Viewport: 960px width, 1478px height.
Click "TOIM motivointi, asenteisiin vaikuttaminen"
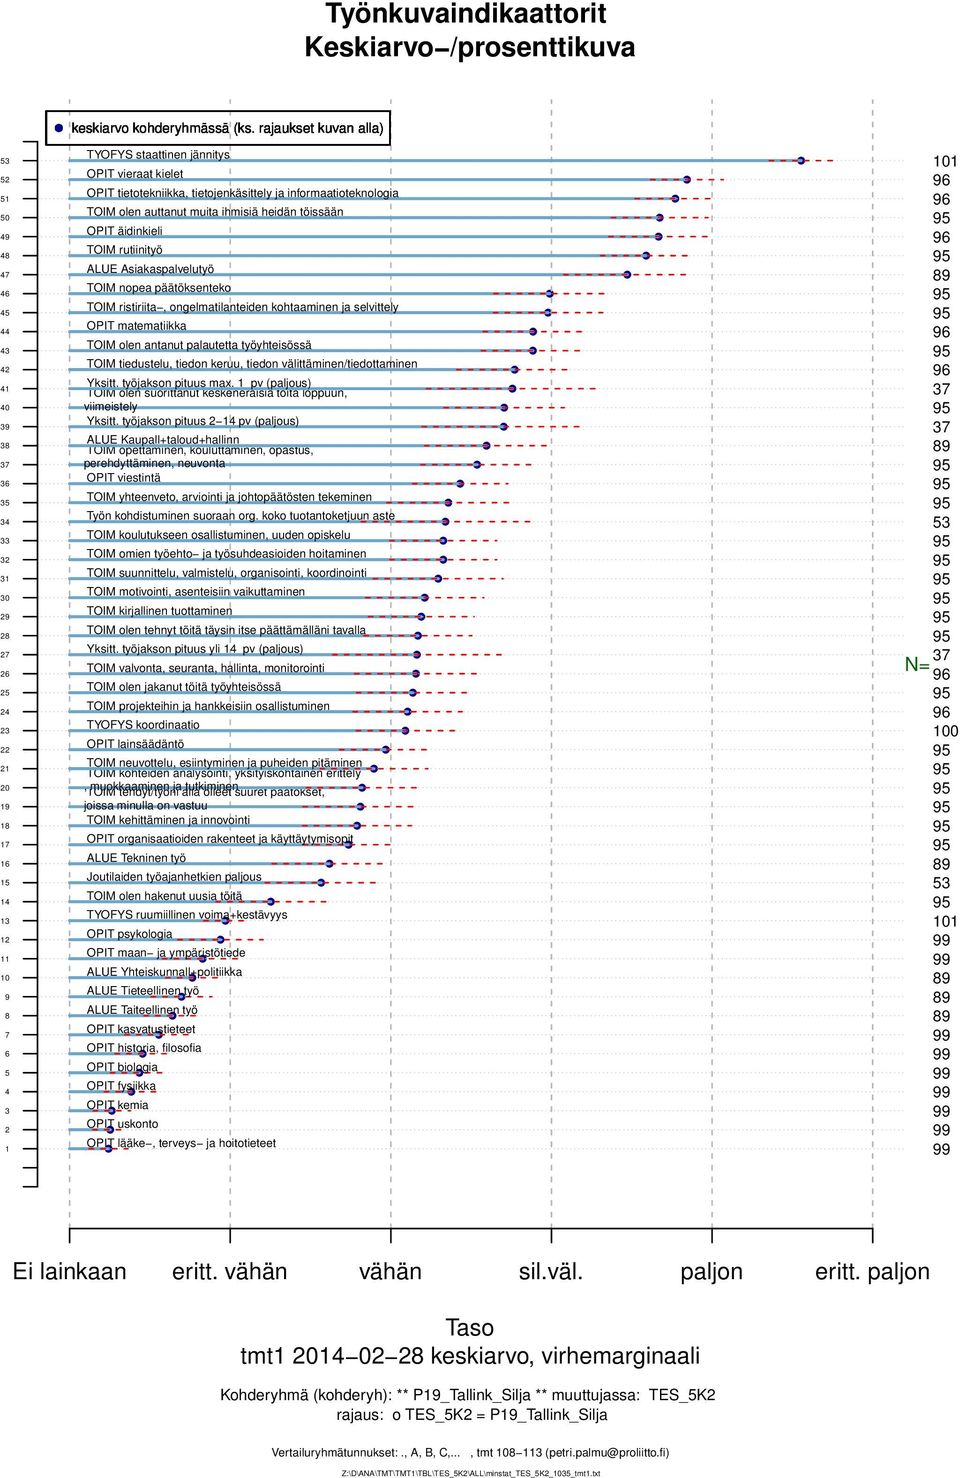click(x=196, y=592)
